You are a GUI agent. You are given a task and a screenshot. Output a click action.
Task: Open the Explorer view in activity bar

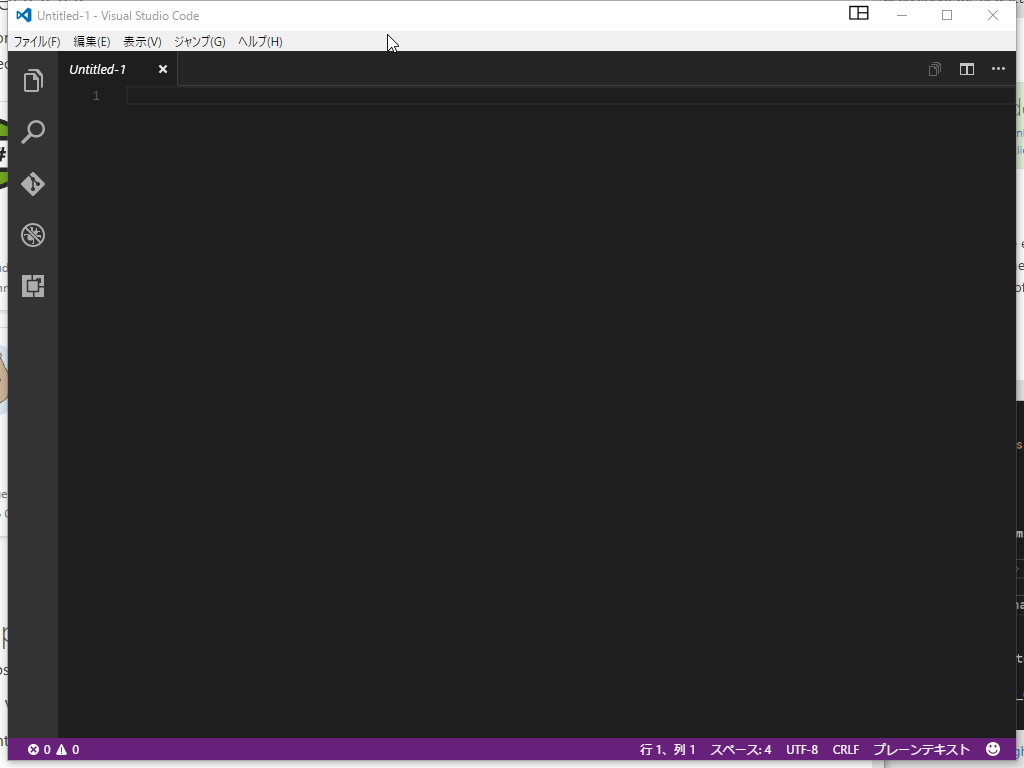(x=33, y=81)
